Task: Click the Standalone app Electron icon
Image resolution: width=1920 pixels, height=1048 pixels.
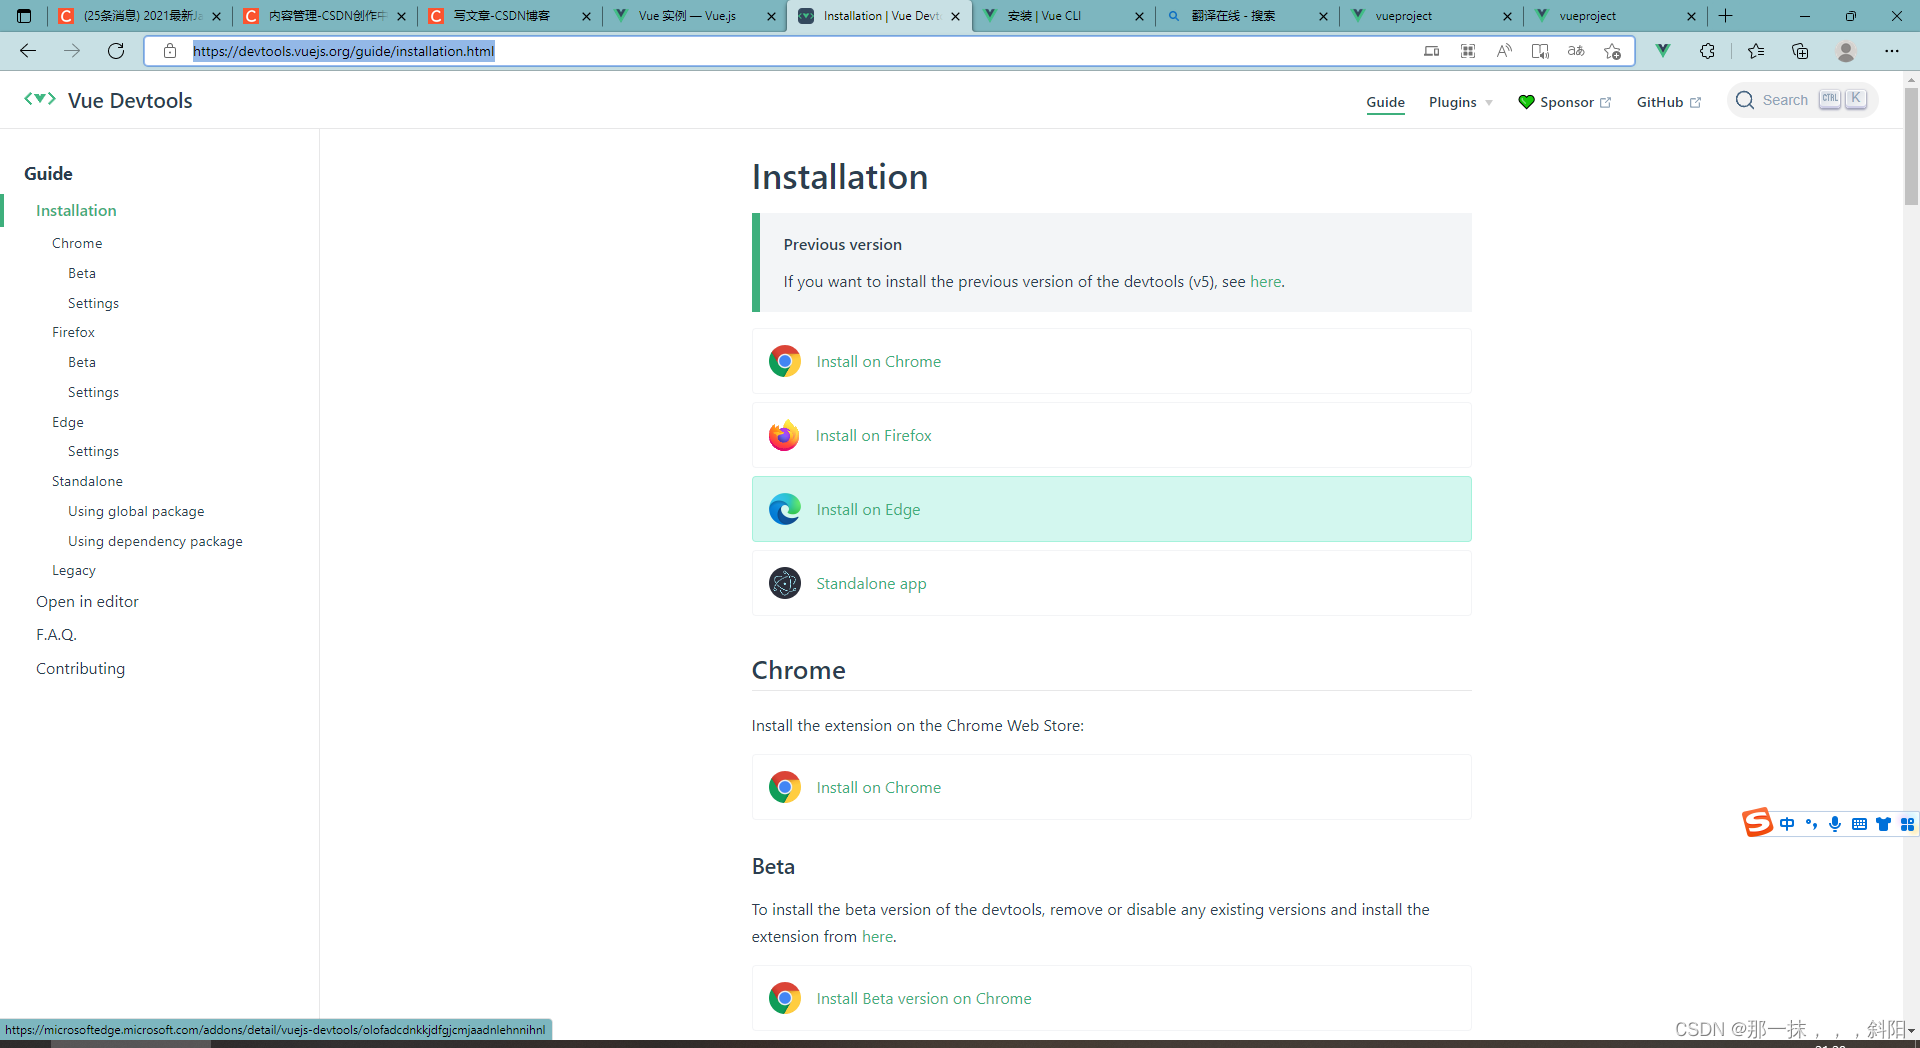Action: click(x=784, y=583)
